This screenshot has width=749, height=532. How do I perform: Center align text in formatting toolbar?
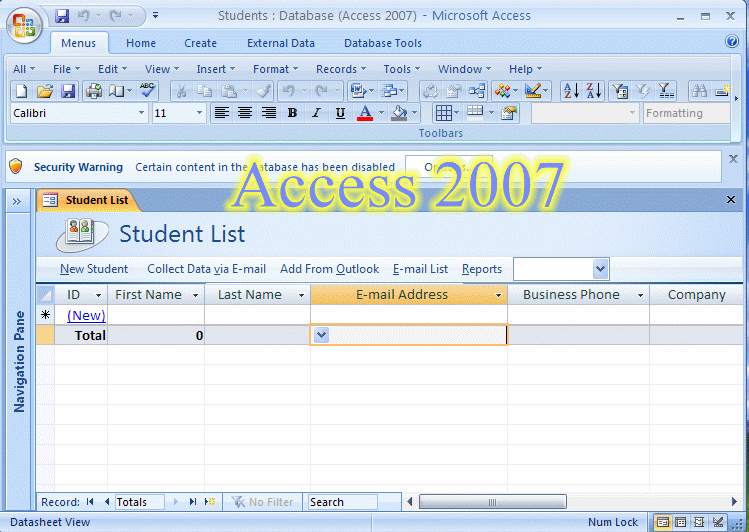click(245, 113)
